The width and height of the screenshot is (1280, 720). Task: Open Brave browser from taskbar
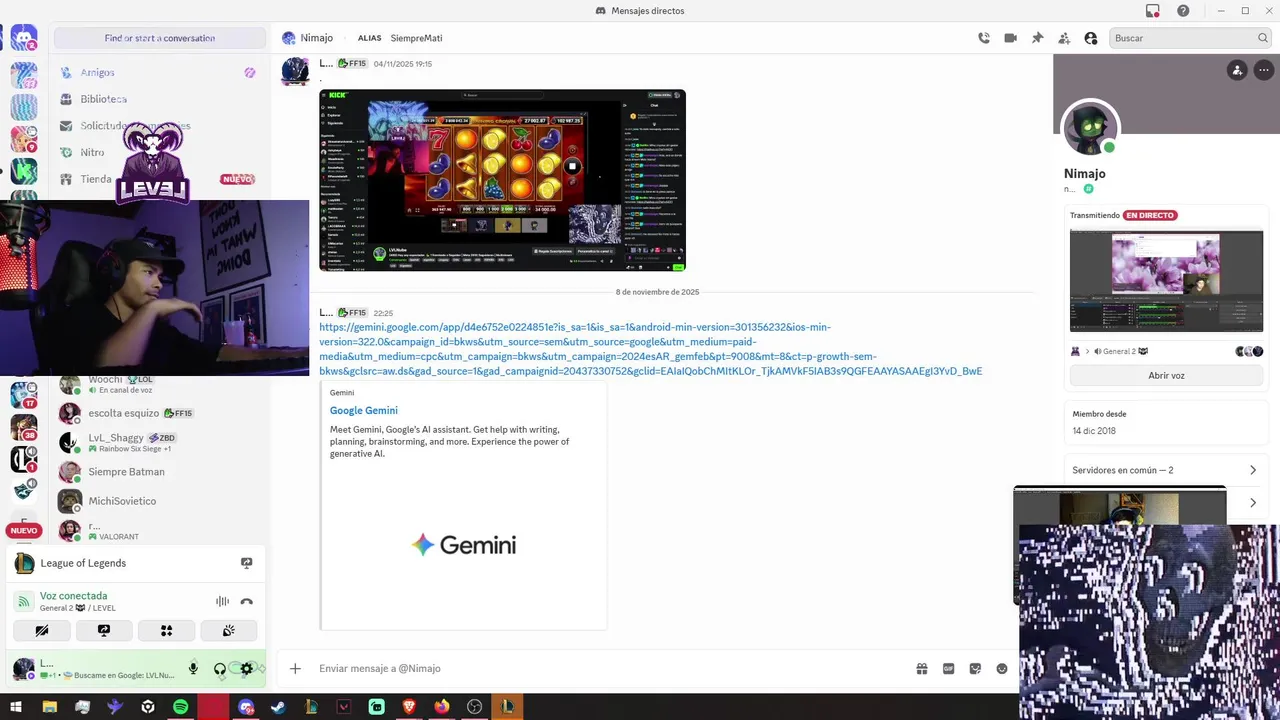409,707
